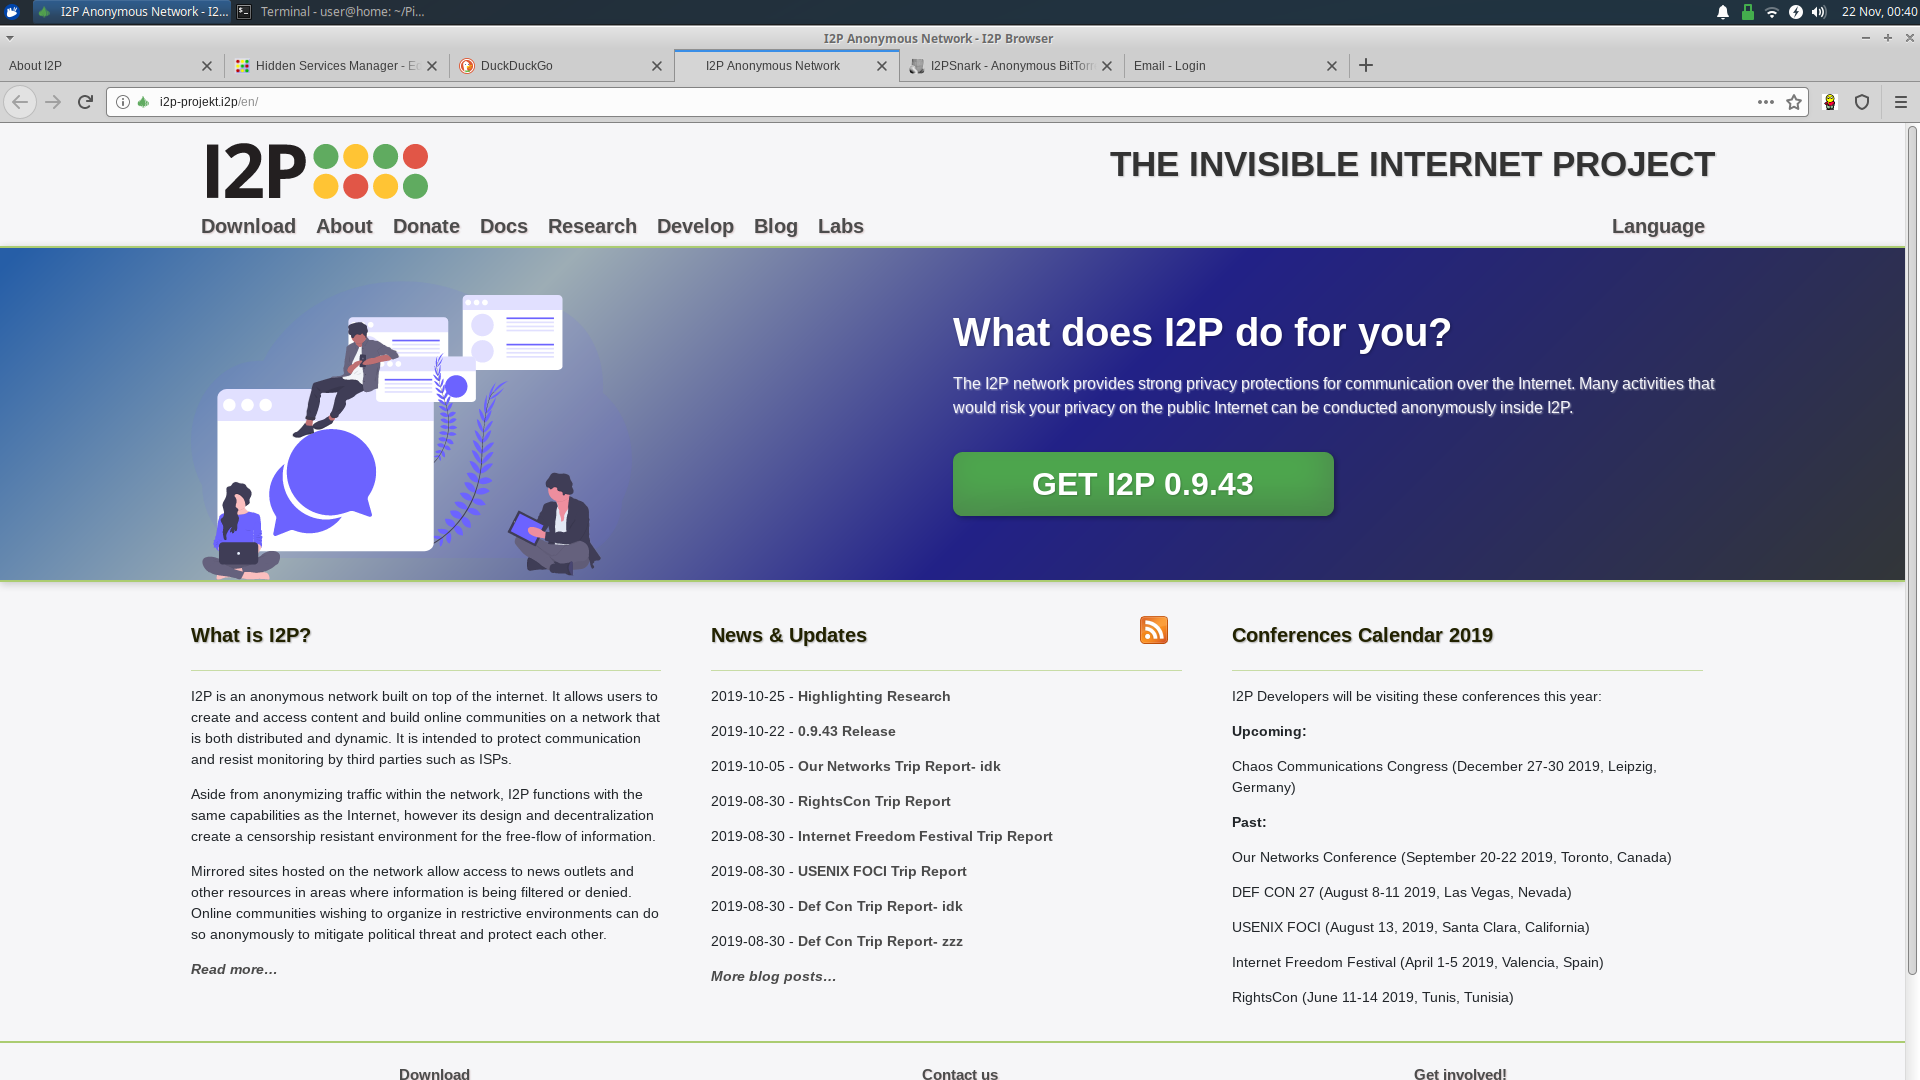Open the shield protection icon
This screenshot has height=1080, width=1920.
(x=1862, y=102)
